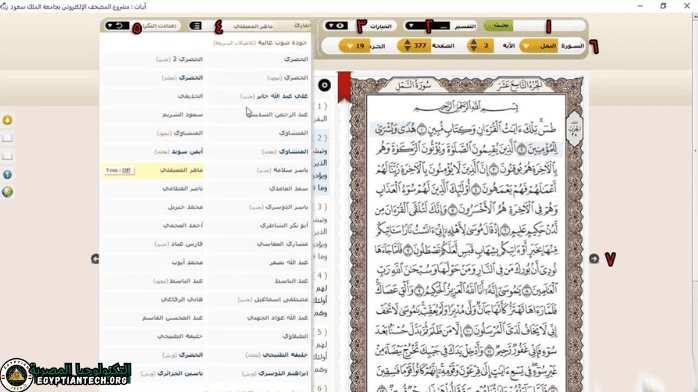Click the red bookmark ribbon on the page
Image resolution: width=698 pixels, height=392 pixels.
click(x=345, y=87)
